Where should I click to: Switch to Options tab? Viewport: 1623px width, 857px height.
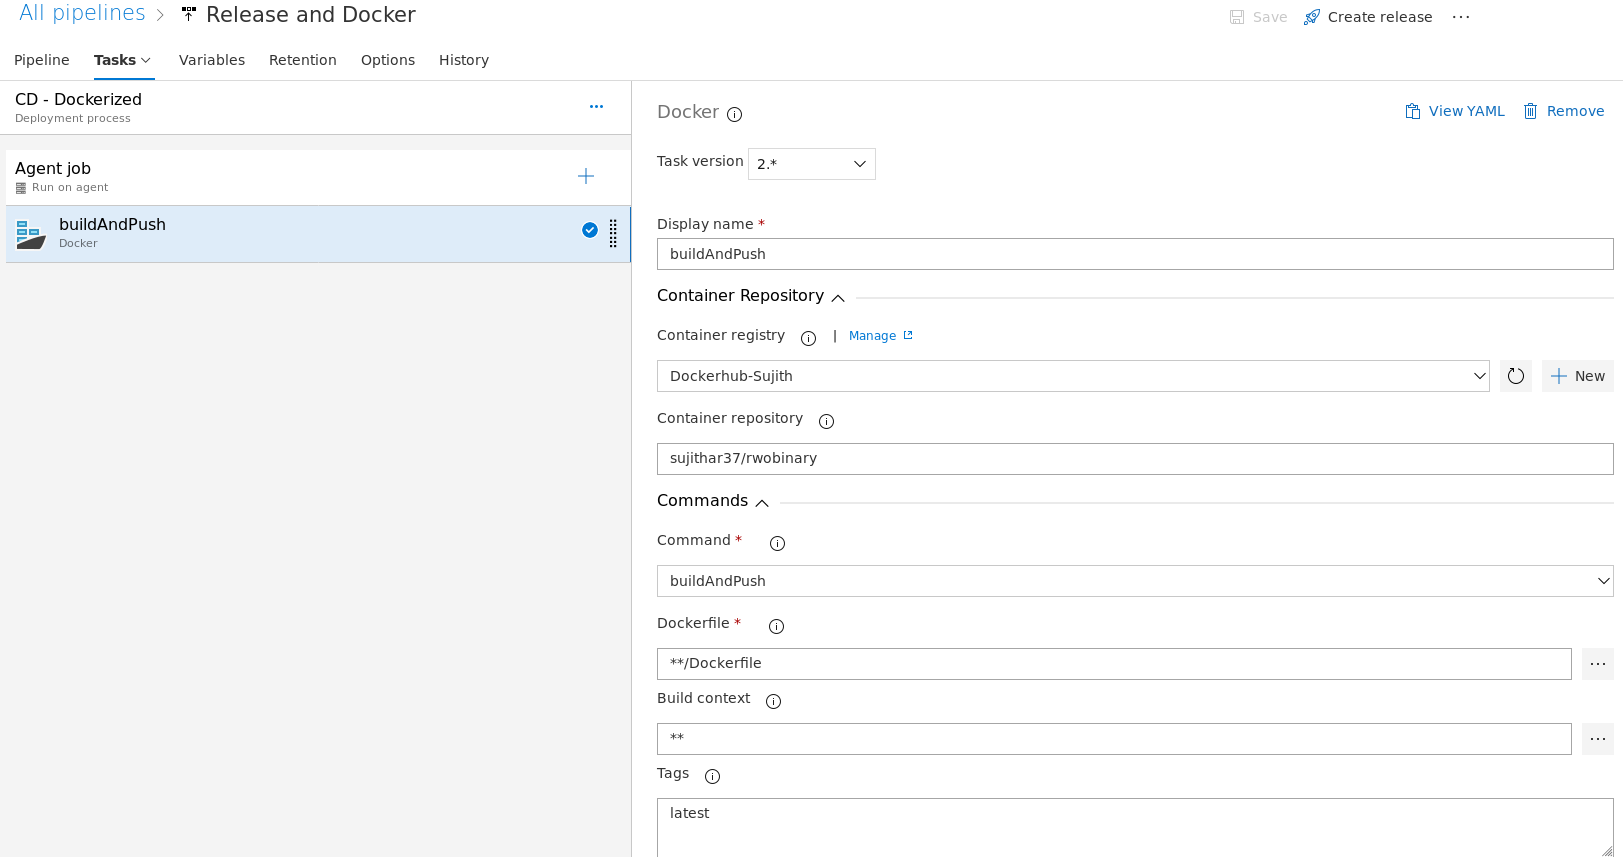tap(388, 60)
